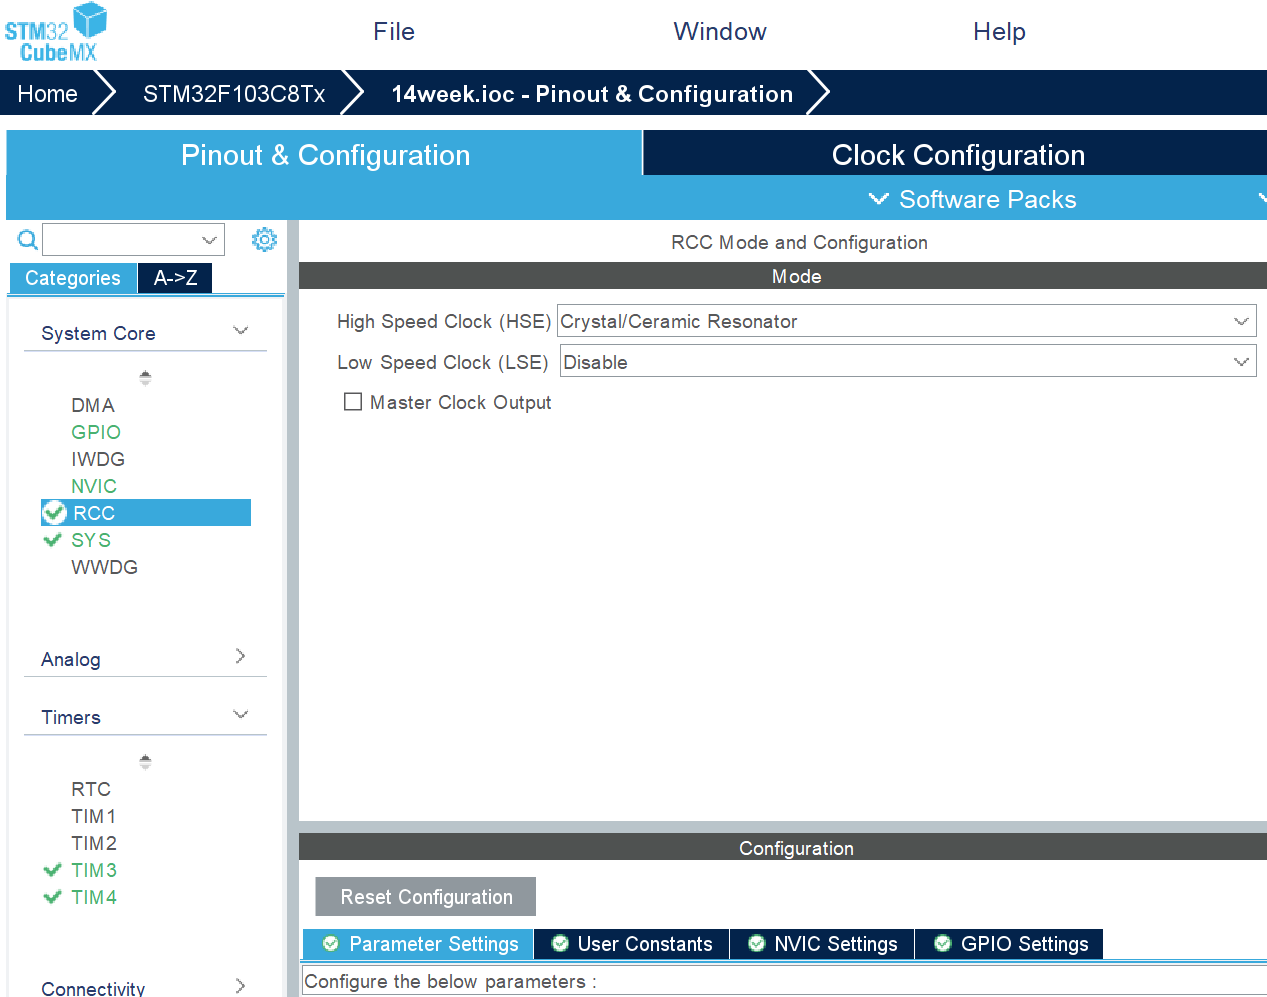Select the RCC entry
This screenshot has width=1267, height=997.
(x=146, y=513)
